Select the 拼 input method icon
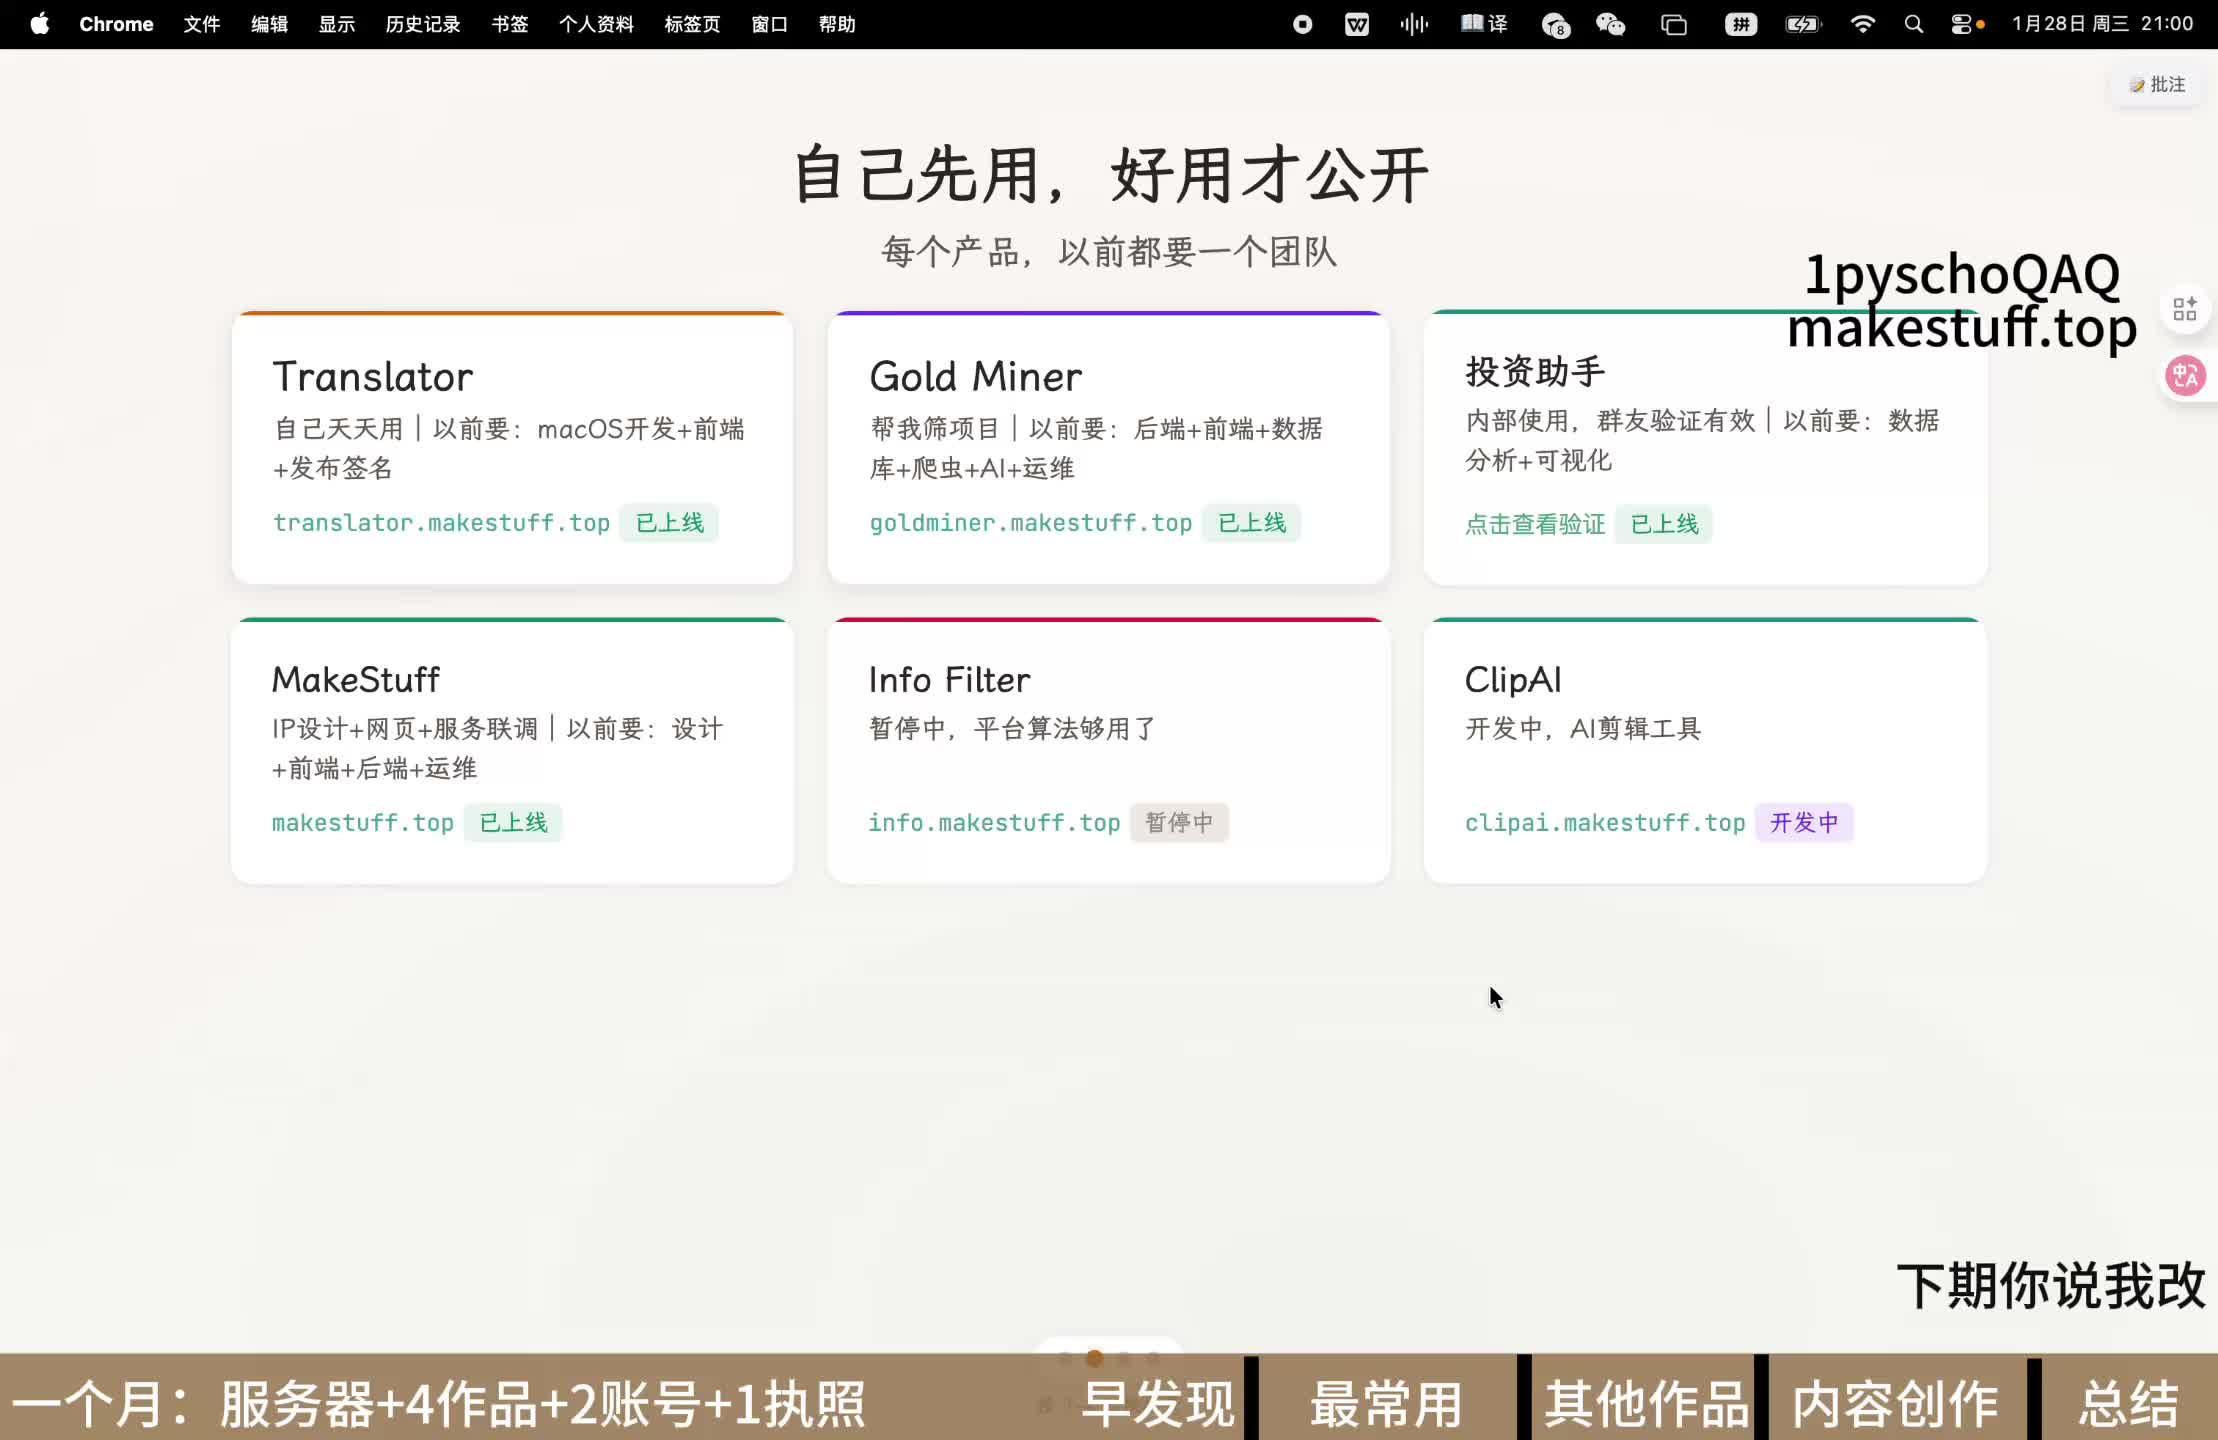The width and height of the screenshot is (2218, 1440). tap(1741, 23)
